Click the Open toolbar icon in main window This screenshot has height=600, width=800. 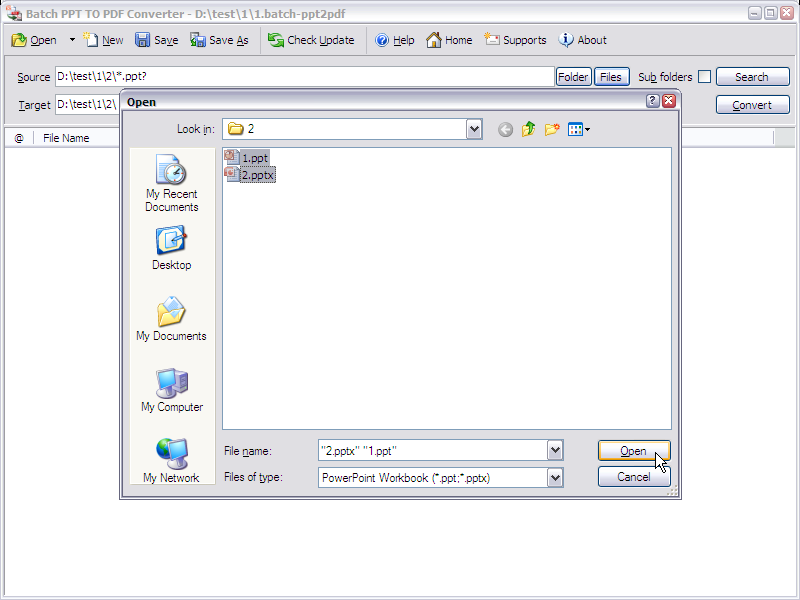[34, 40]
